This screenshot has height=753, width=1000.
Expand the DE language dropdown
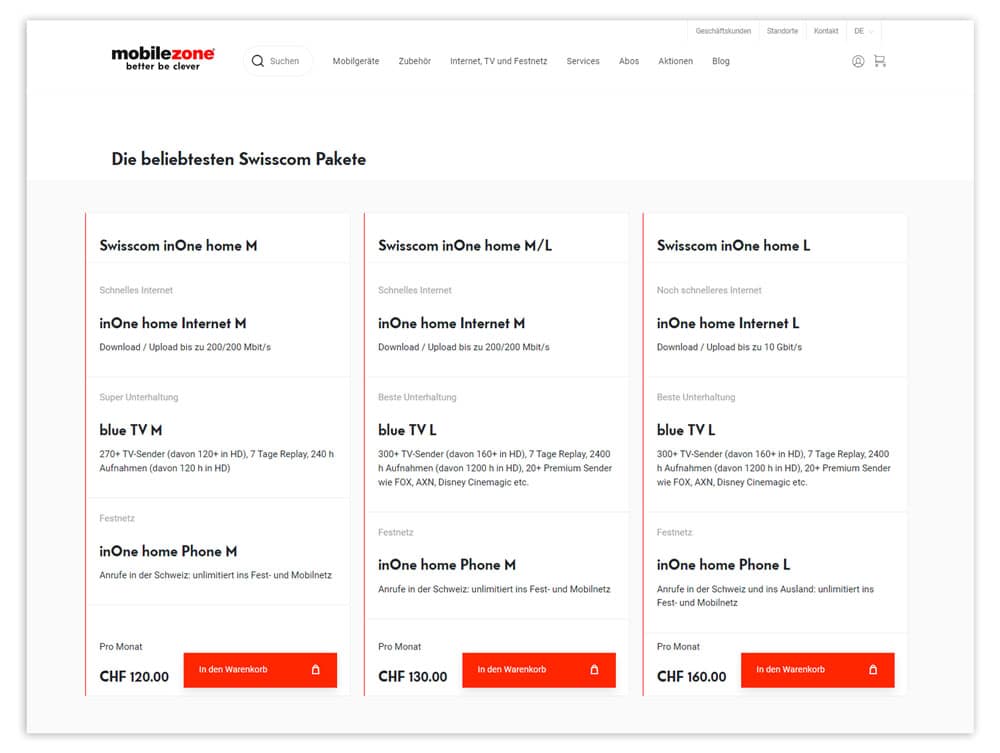(x=862, y=31)
